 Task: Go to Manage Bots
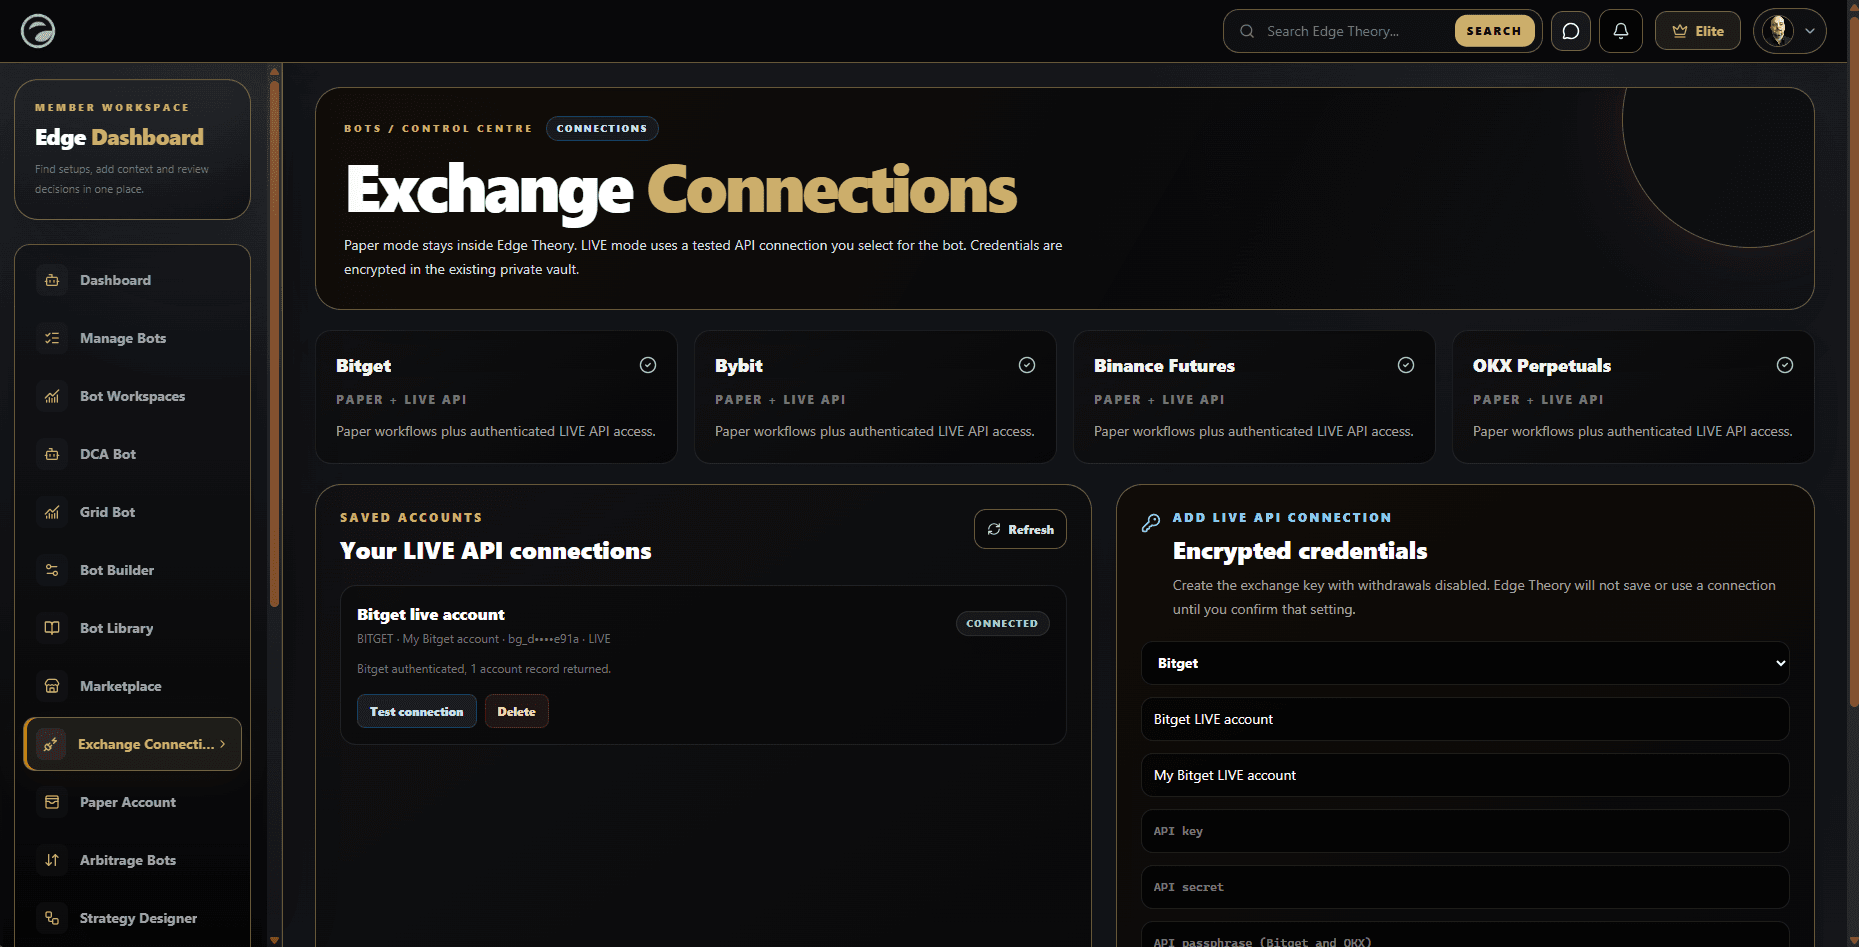coord(132,338)
